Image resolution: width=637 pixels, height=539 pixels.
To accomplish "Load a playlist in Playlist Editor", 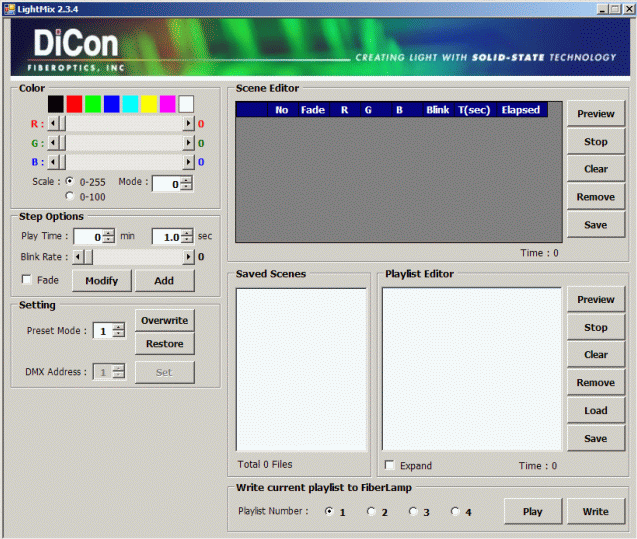I will 595,411.
